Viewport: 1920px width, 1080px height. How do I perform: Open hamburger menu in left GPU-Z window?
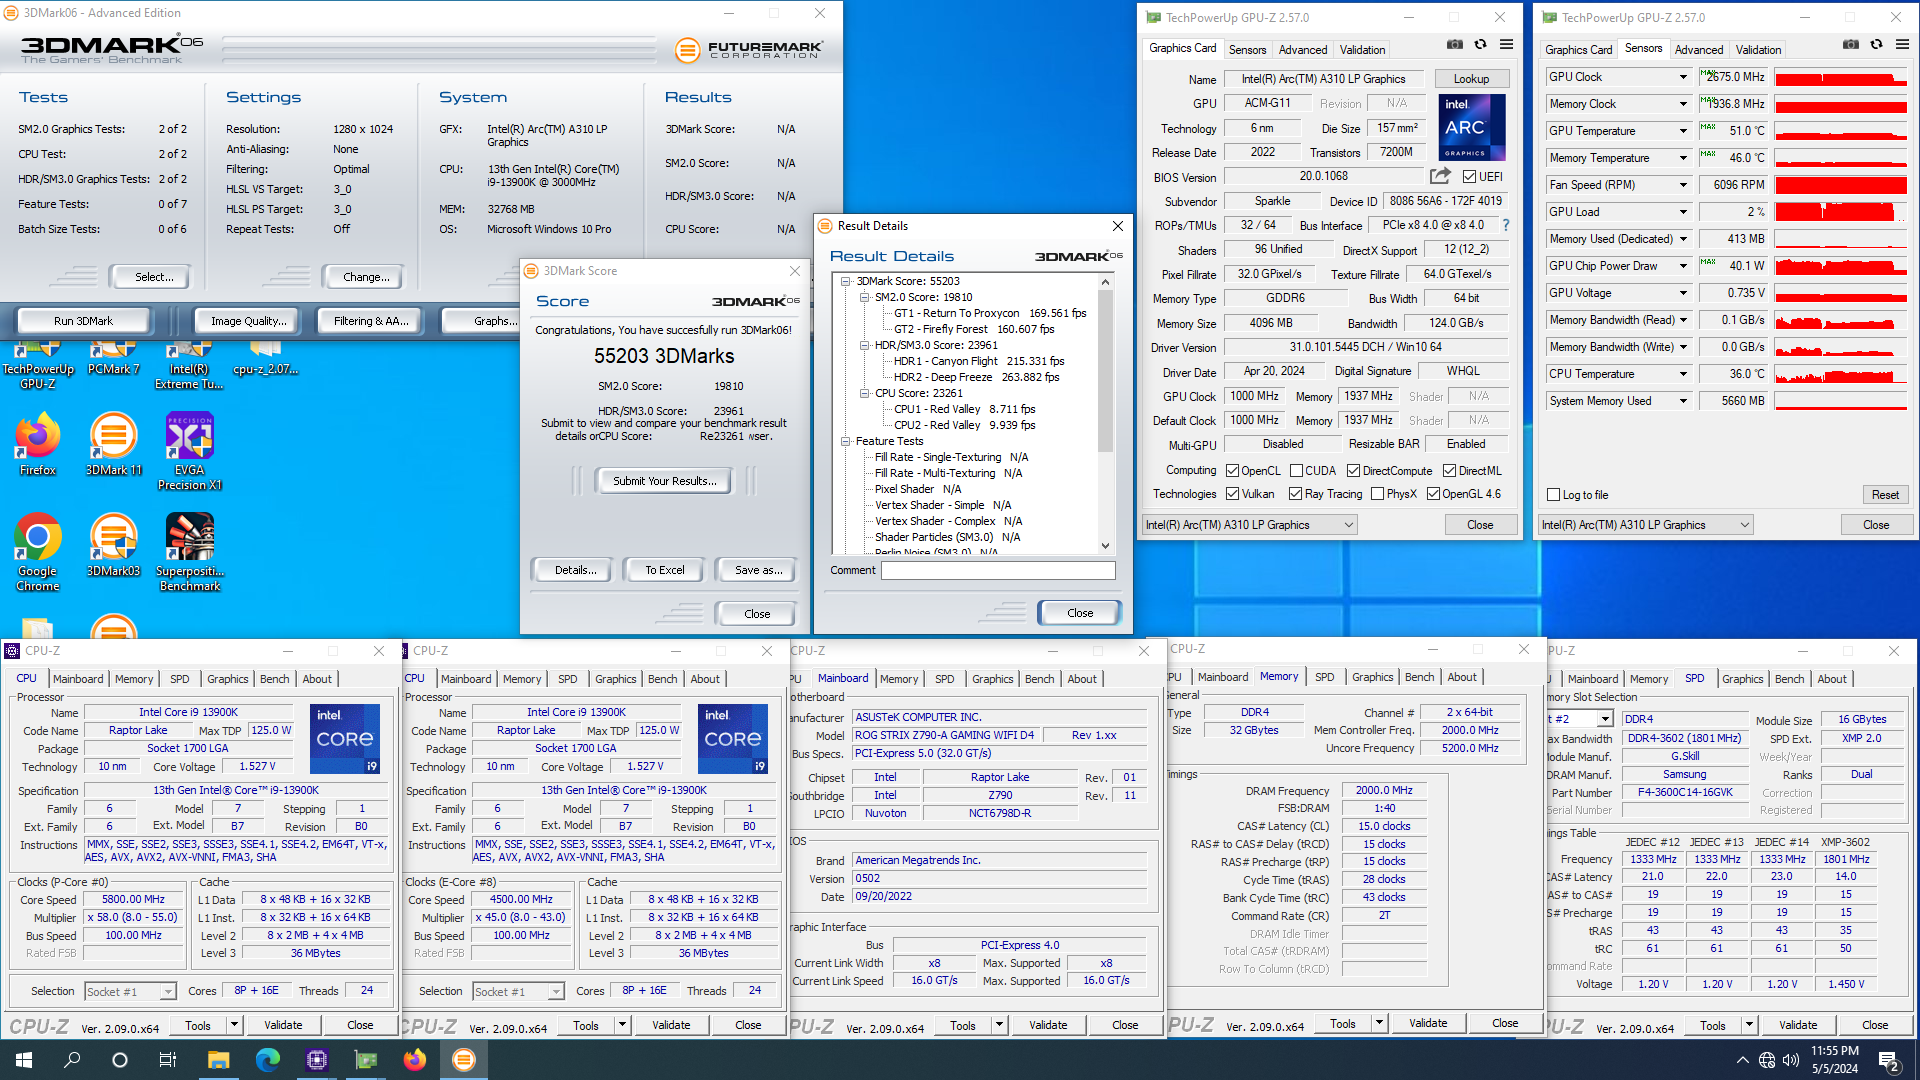point(1506,45)
